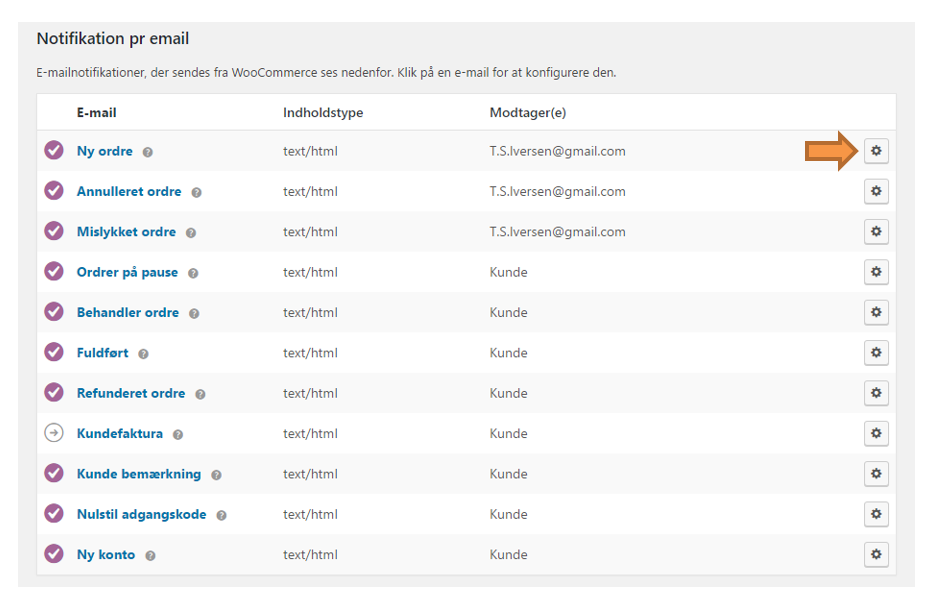Click help icon next to Ny konto
Screen dimensions: 934x604
(x=151, y=556)
